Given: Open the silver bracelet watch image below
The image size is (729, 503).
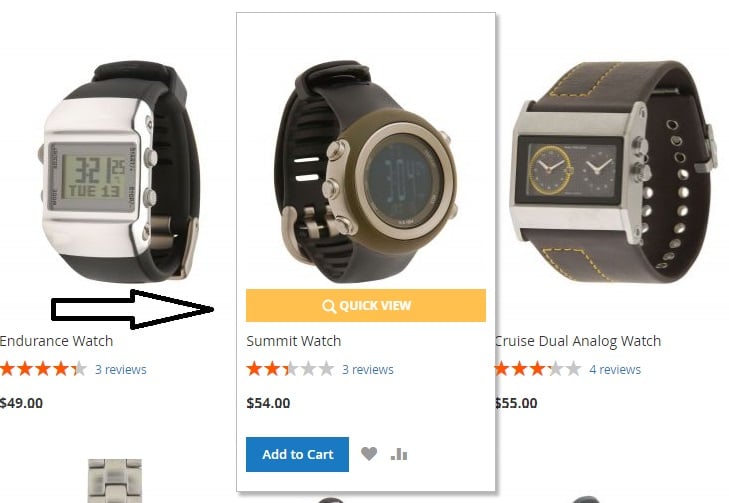Looking at the screenshot, I should point(115,481).
